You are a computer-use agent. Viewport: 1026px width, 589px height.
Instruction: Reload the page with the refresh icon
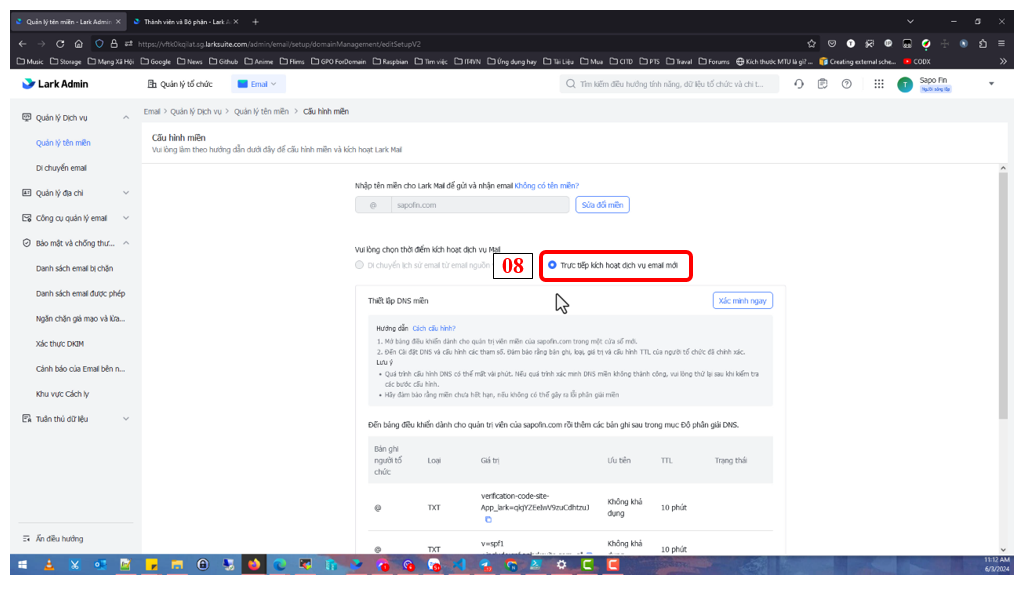pyautogui.click(x=60, y=44)
